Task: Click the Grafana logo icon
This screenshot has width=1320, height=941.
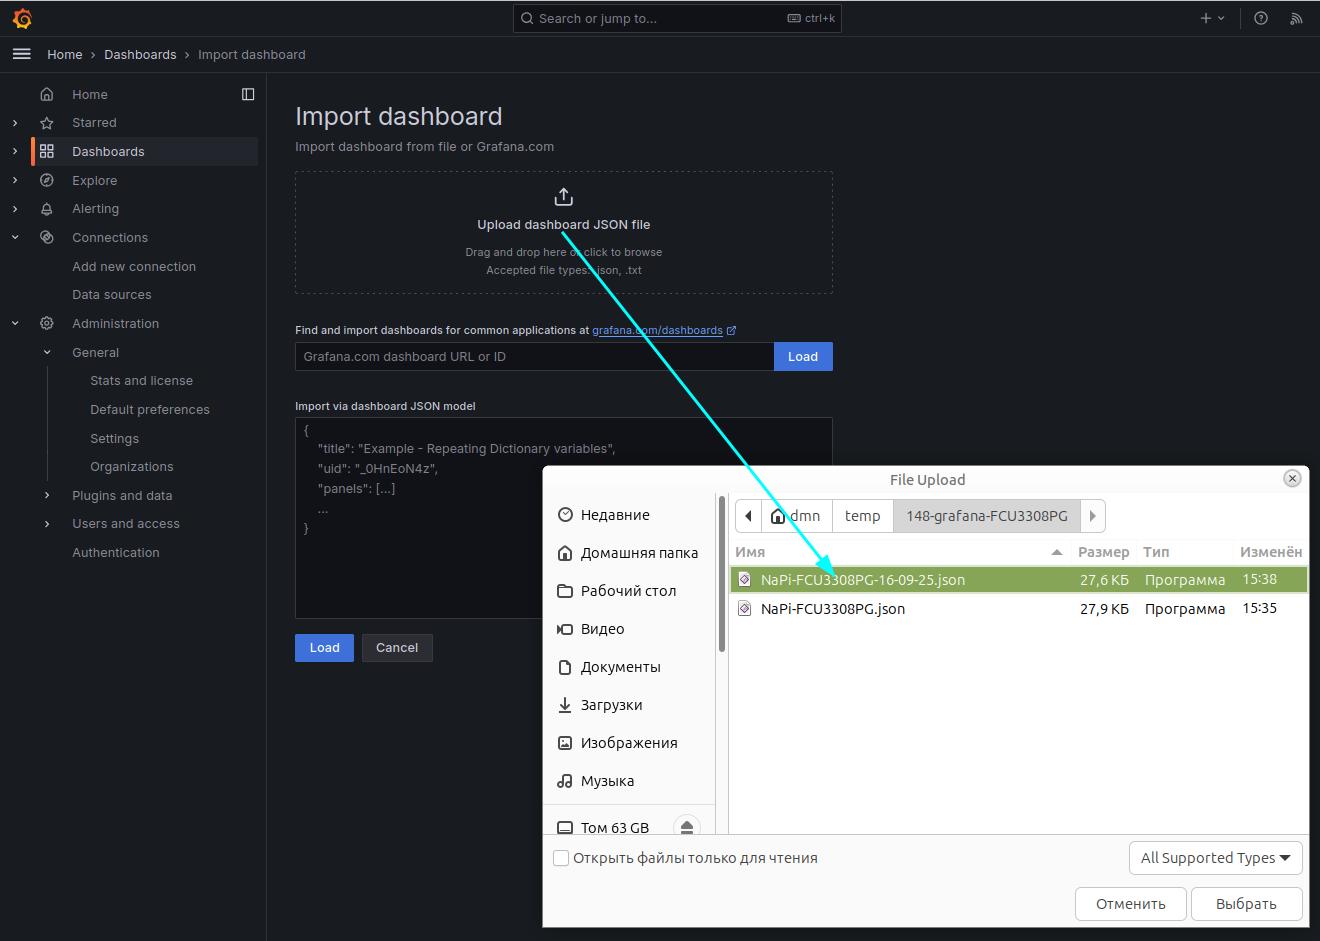Action: (x=22, y=18)
